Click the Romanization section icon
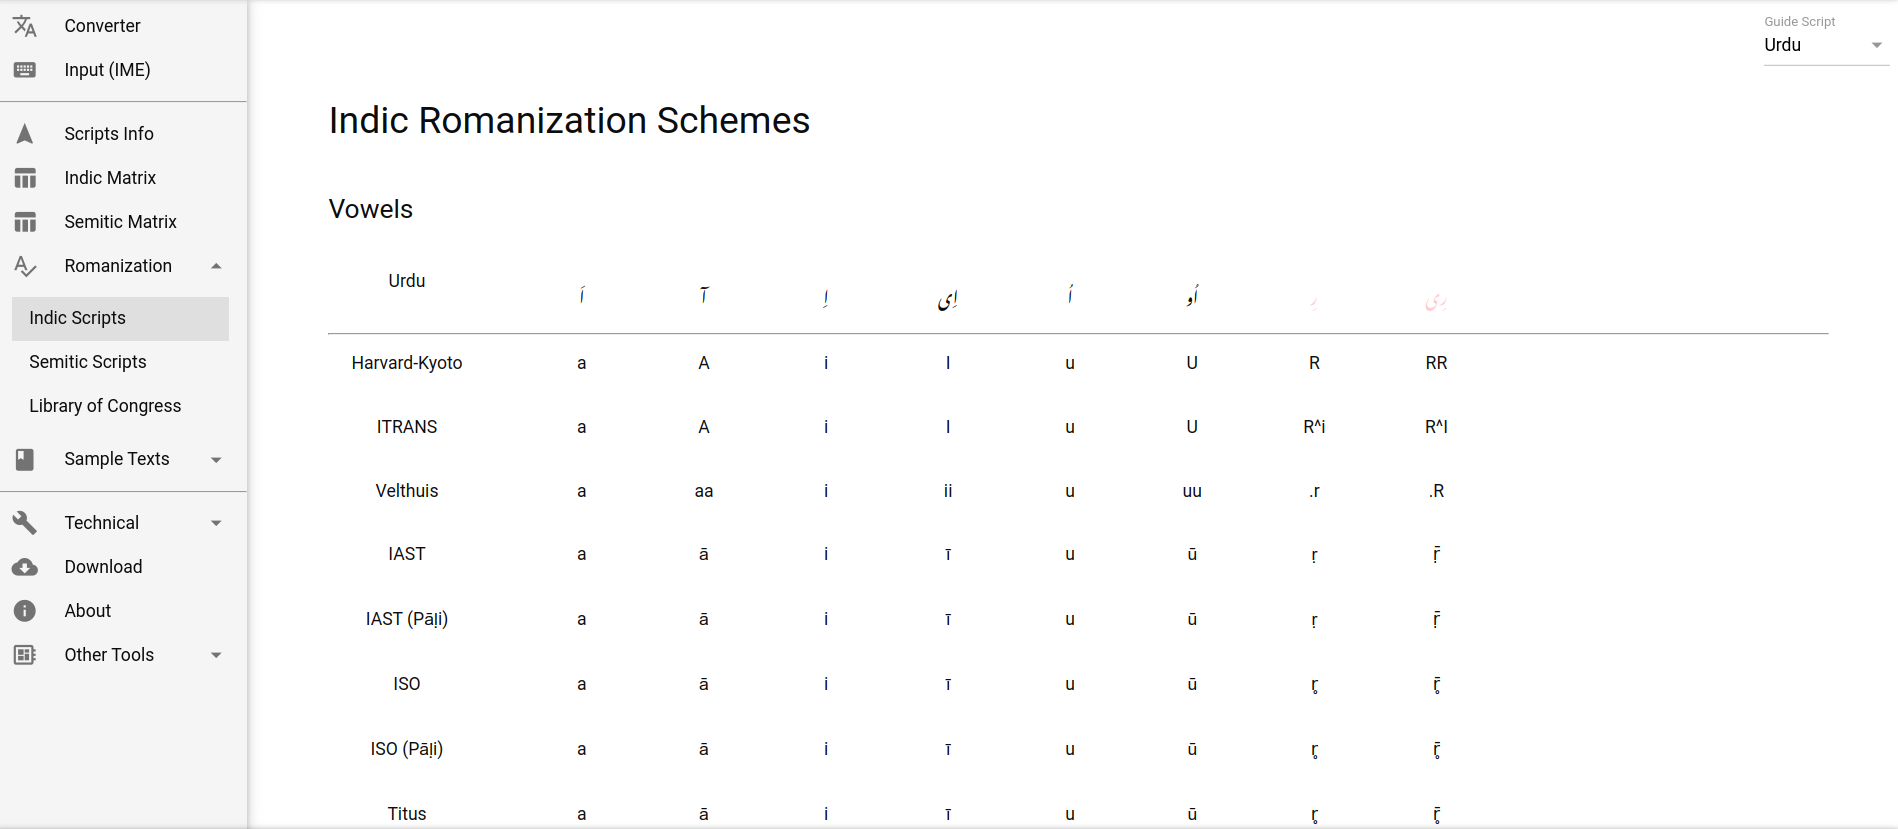1898x829 pixels. [x=25, y=266]
